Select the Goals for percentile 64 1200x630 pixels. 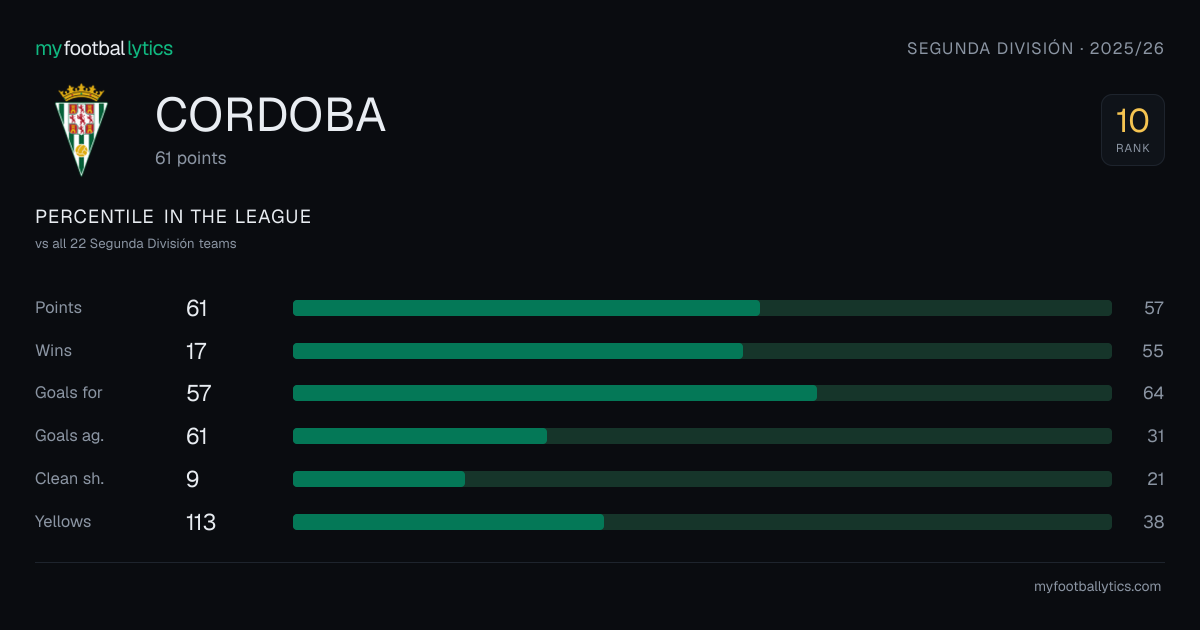(x=1153, y=393)
